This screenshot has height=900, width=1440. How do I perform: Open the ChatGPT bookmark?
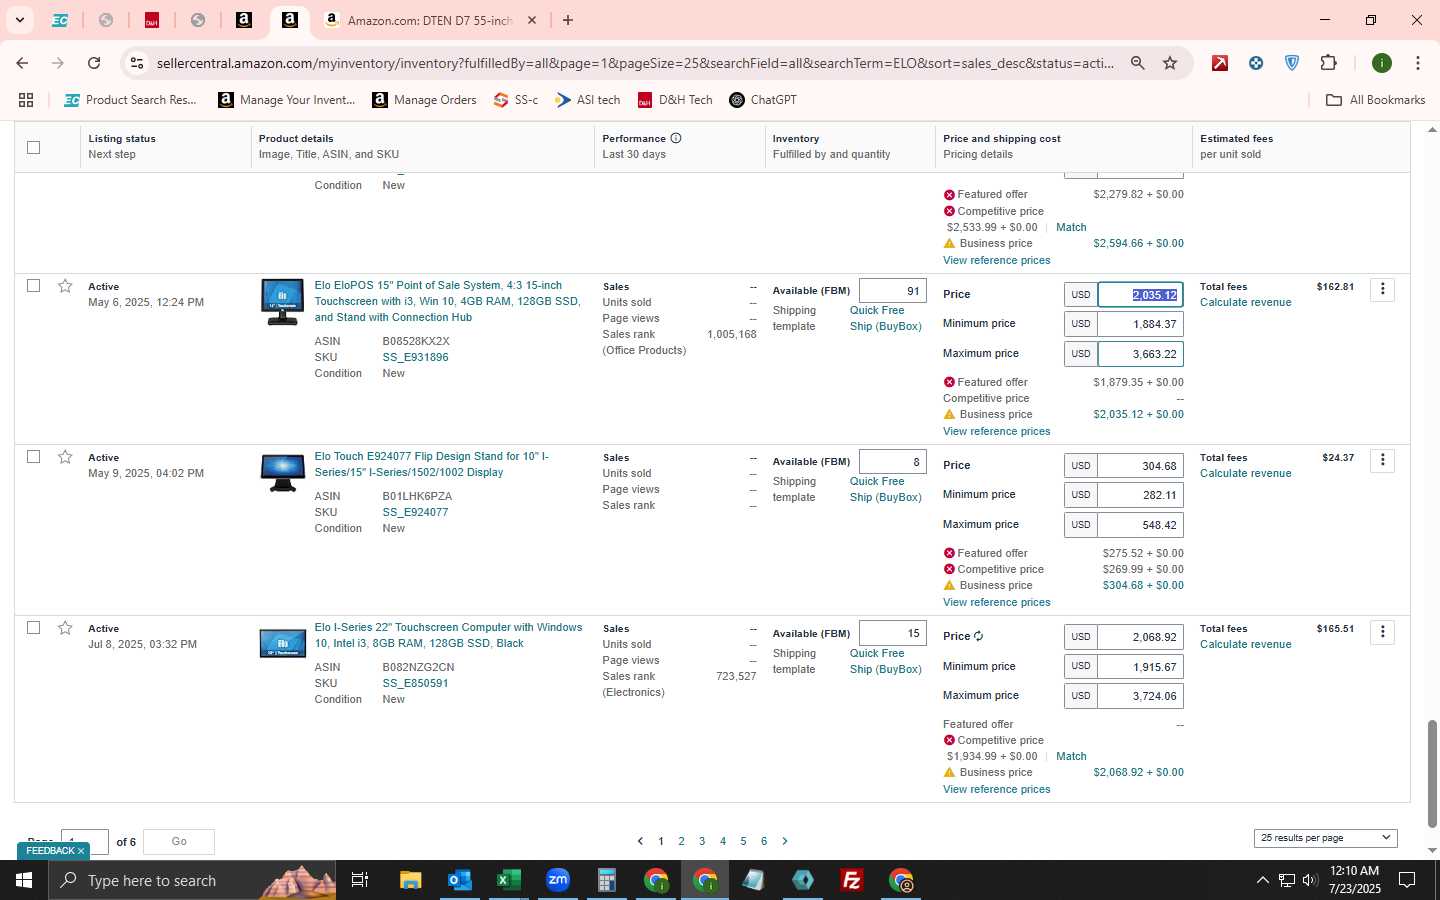(763, 100)
